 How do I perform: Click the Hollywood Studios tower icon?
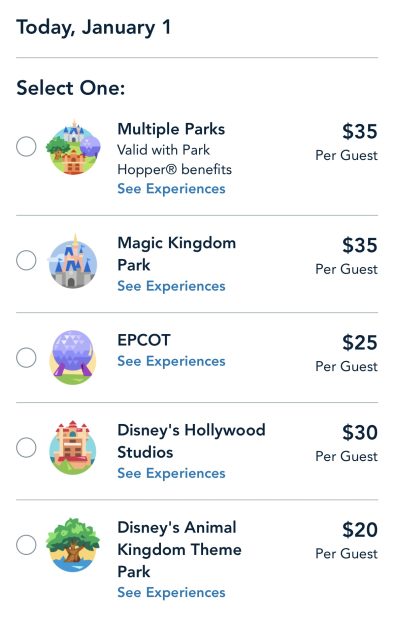click(73, 448)
